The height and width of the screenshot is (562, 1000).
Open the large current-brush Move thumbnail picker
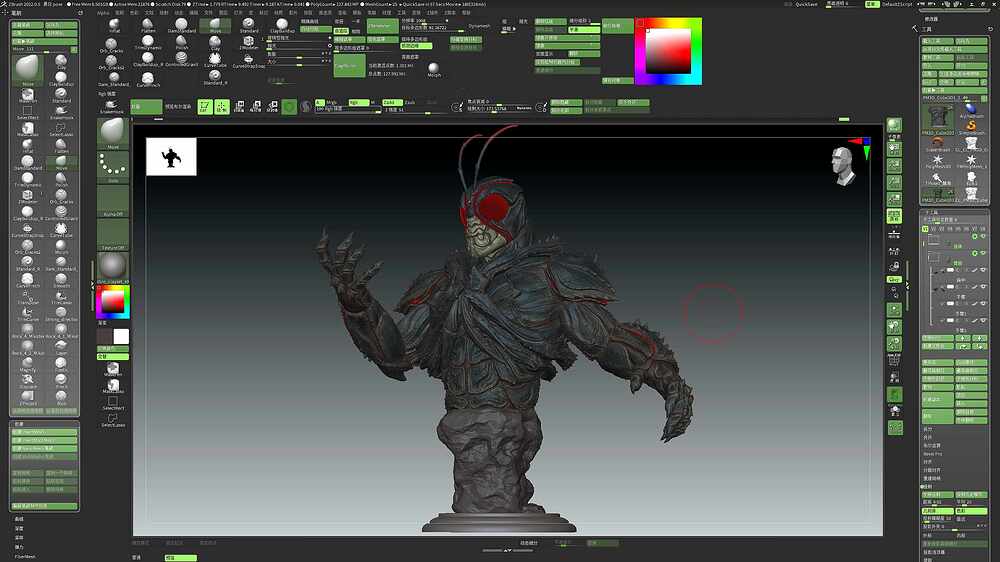coord(27,69)
